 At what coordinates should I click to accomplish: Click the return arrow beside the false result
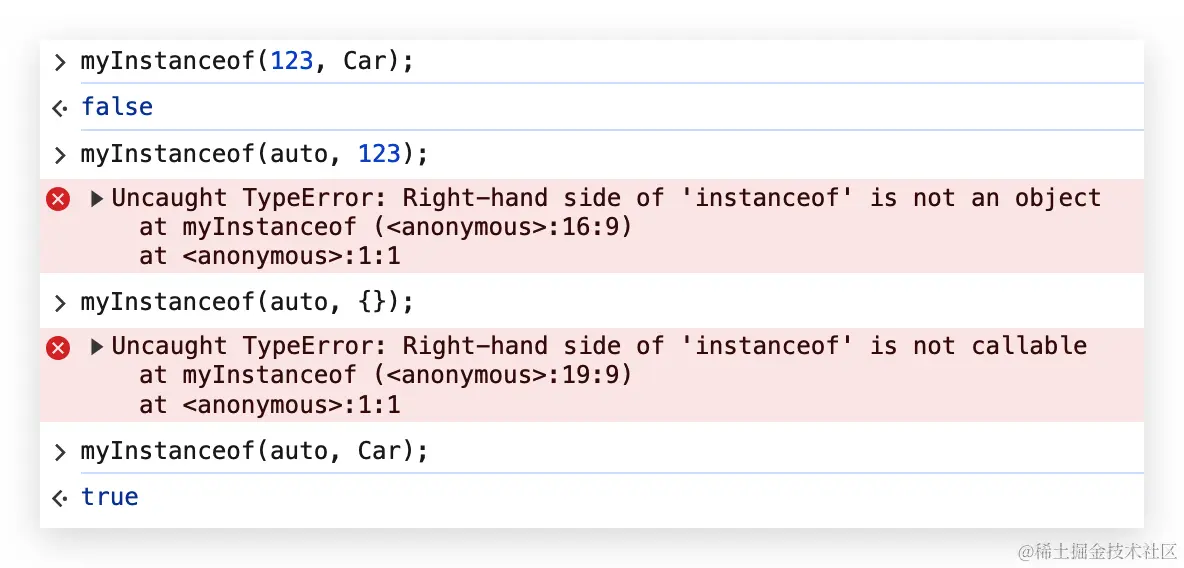point(60,108)
